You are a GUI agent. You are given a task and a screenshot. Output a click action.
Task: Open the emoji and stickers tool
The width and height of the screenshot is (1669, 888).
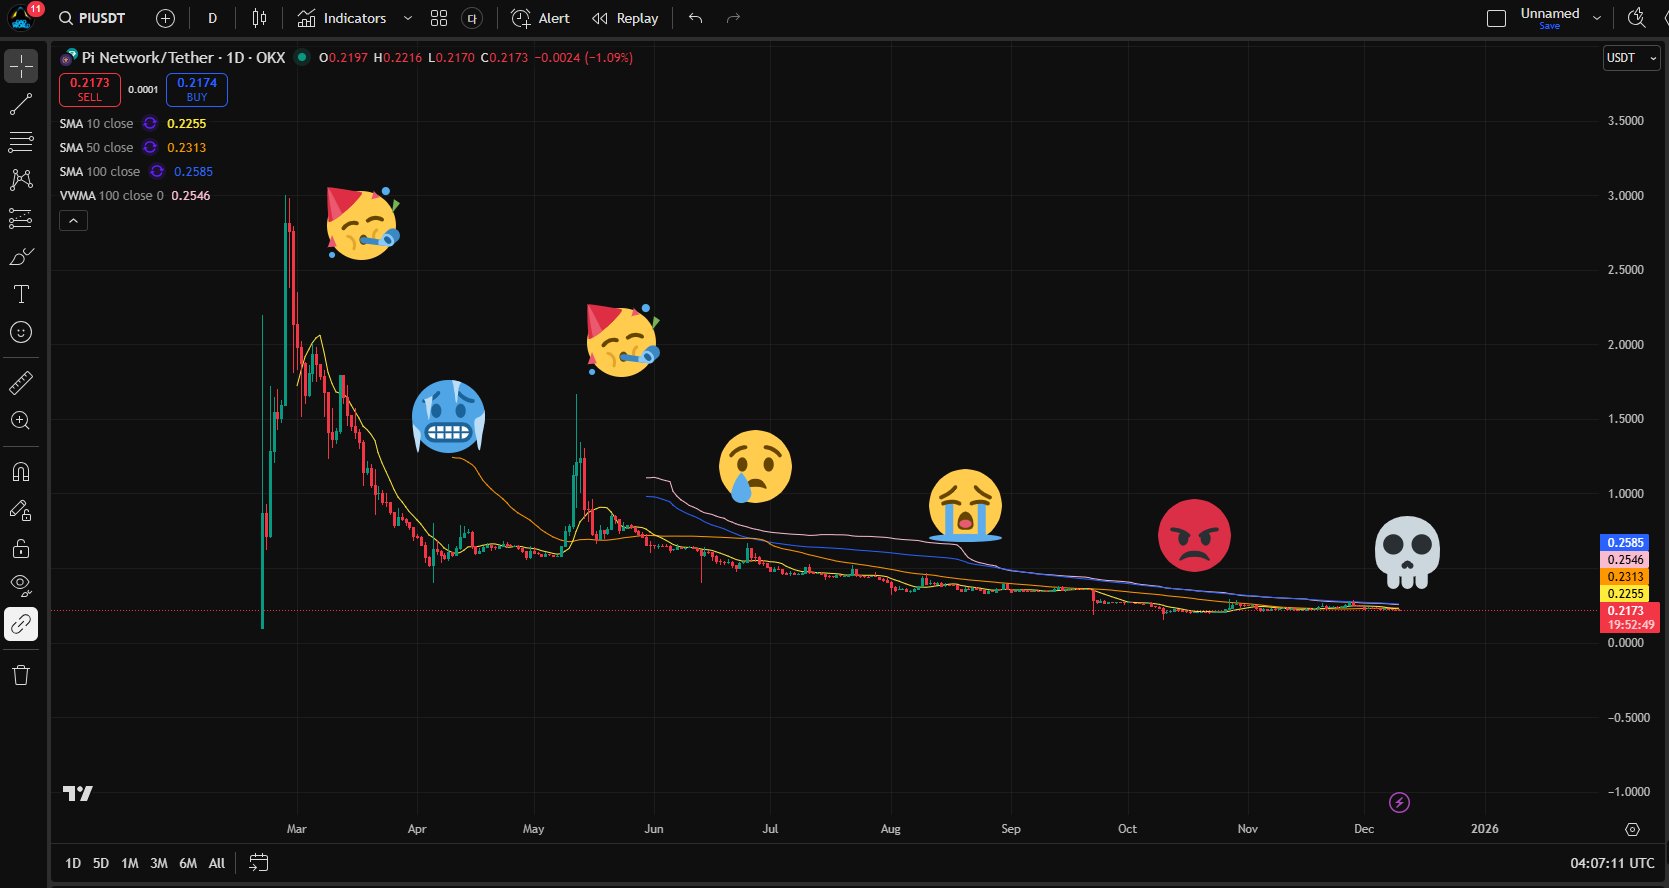(x=21, y=332)
